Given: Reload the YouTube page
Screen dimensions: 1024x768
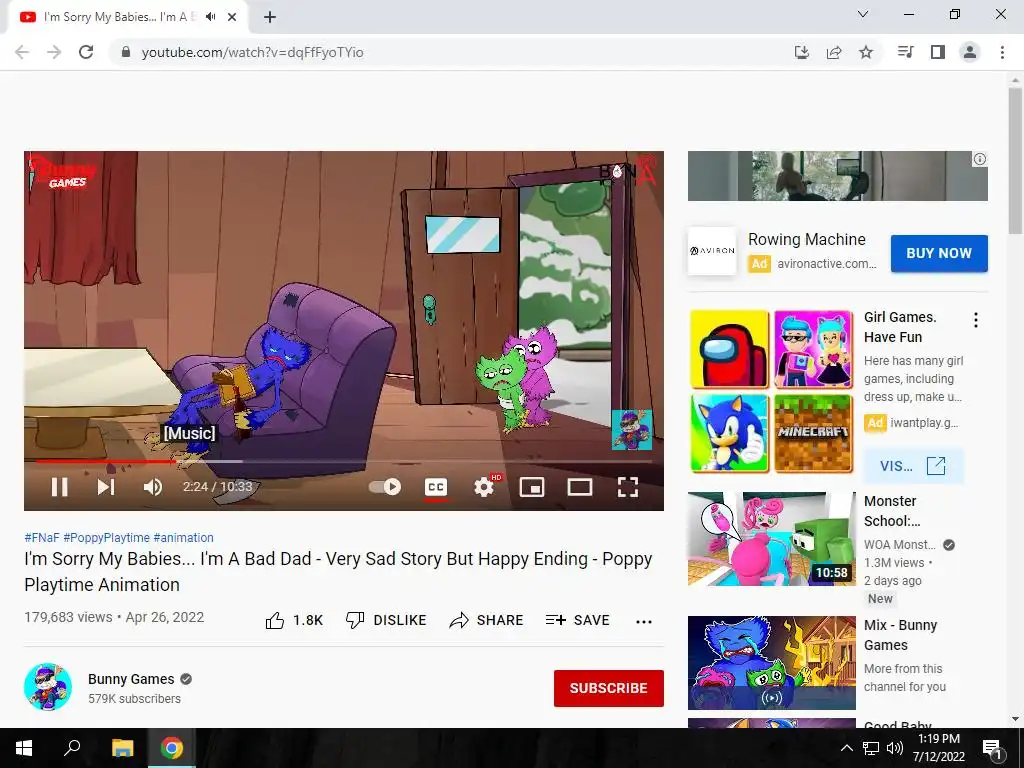Looking at the screenshot, I should click(x=86, y=52).
